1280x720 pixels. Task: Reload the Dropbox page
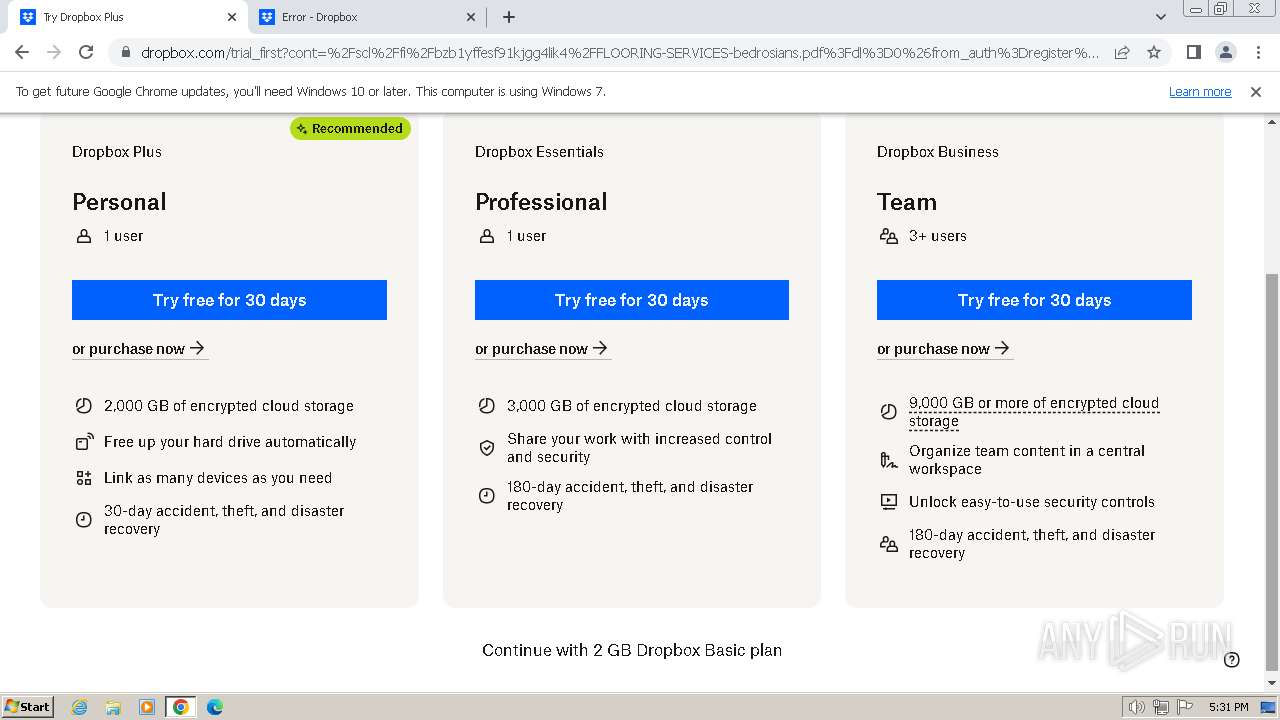(86, 52)
